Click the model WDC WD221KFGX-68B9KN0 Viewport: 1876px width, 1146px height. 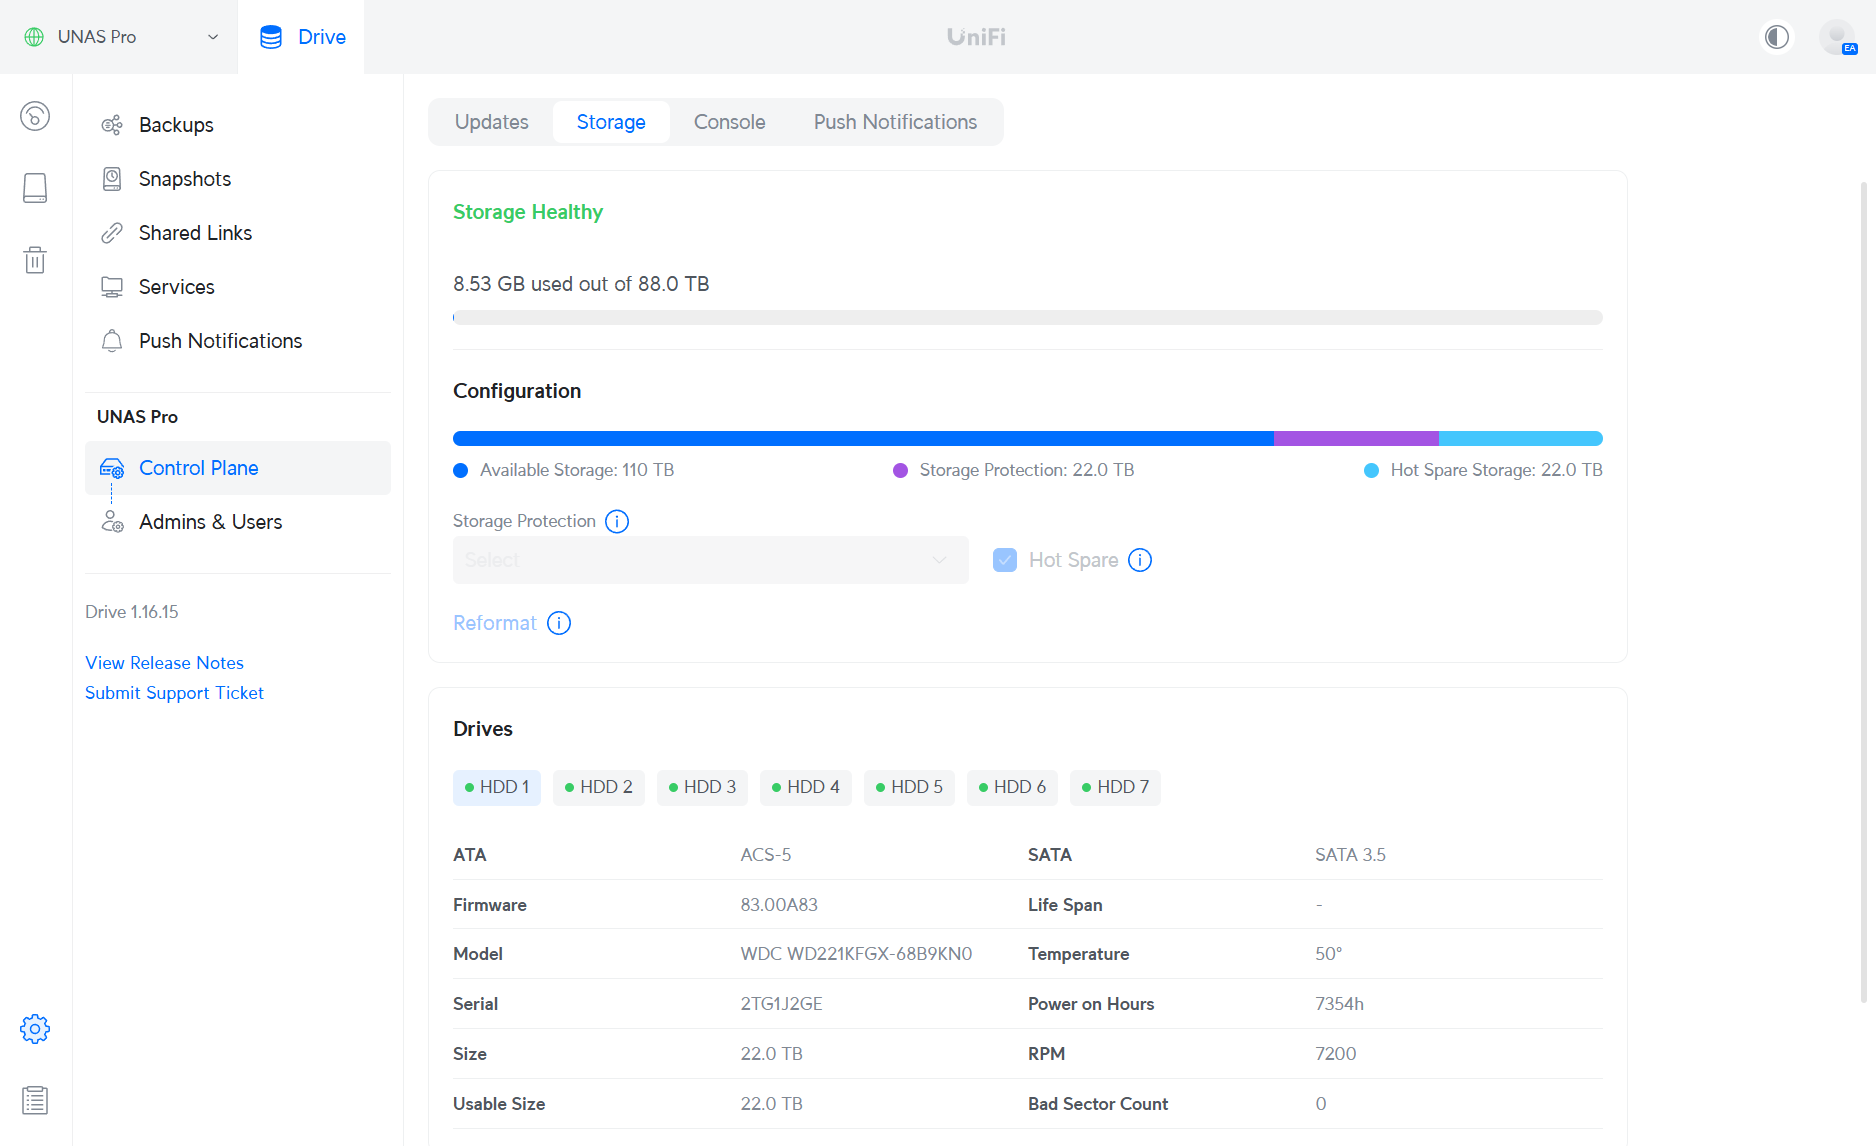(856, 954)
